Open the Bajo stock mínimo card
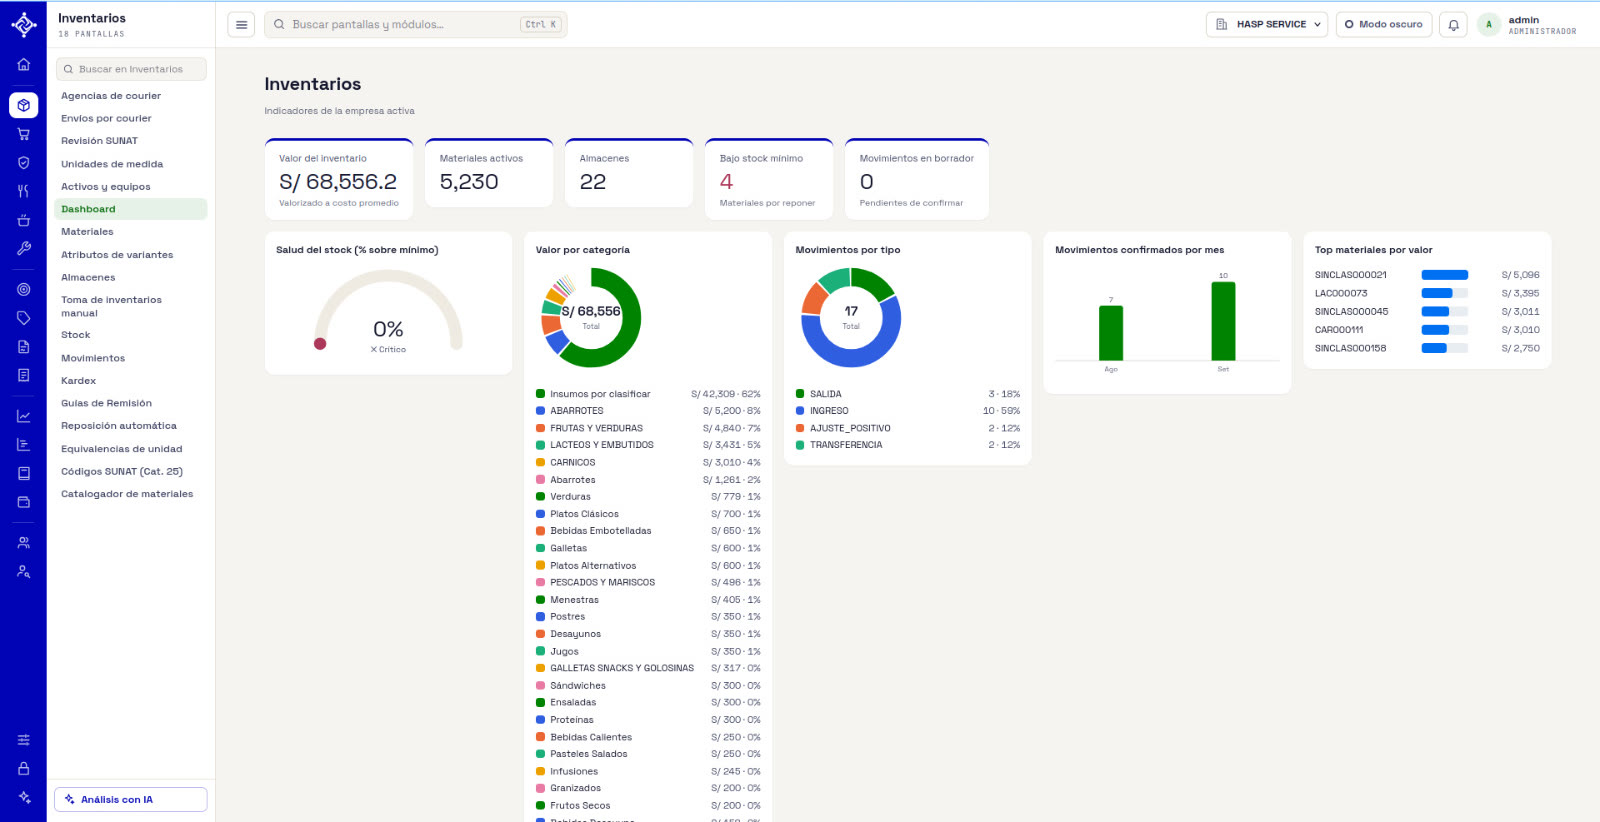Image resolution: width=1600 pixels, height=822 pixels. (x=769, y=178)
